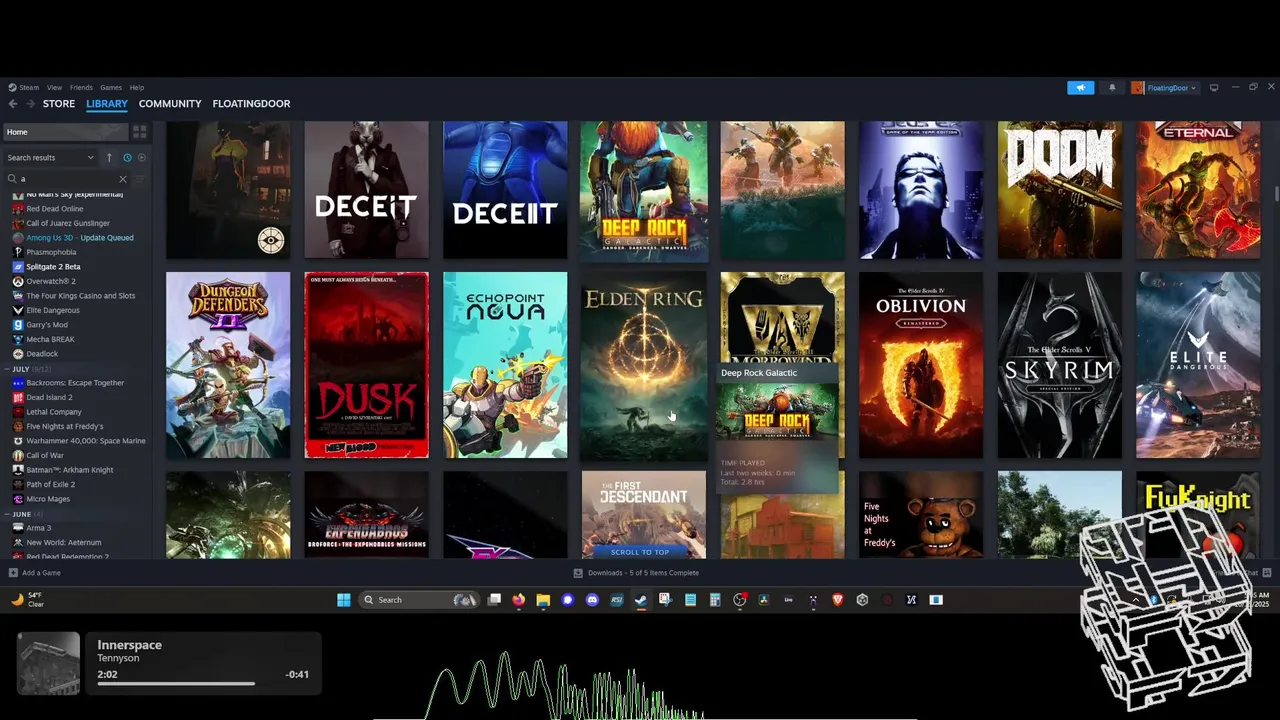Select Dead Island 2 in sidebar
The height and width of the screenshot is (720, 1280).
point(49,397)
